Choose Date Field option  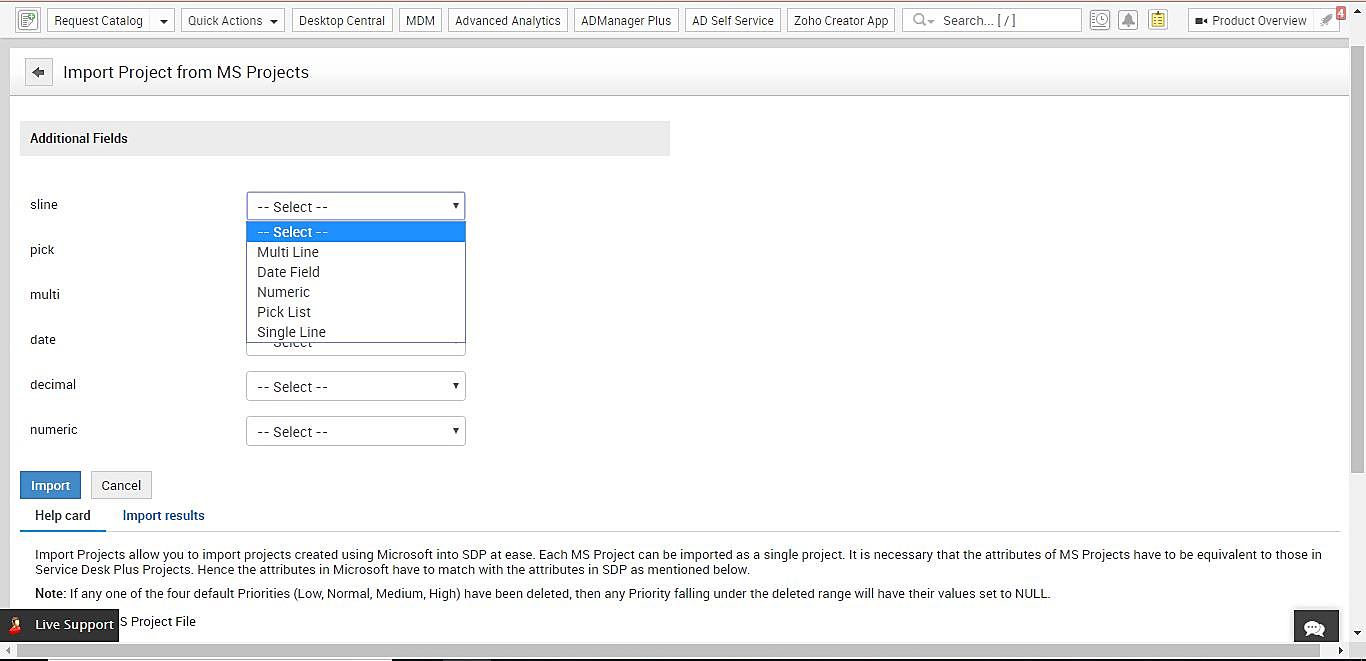tap(356, 272)
